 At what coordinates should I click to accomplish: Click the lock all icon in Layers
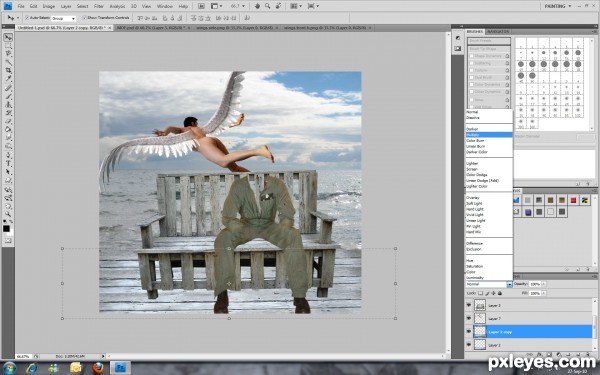pos(499,293)
